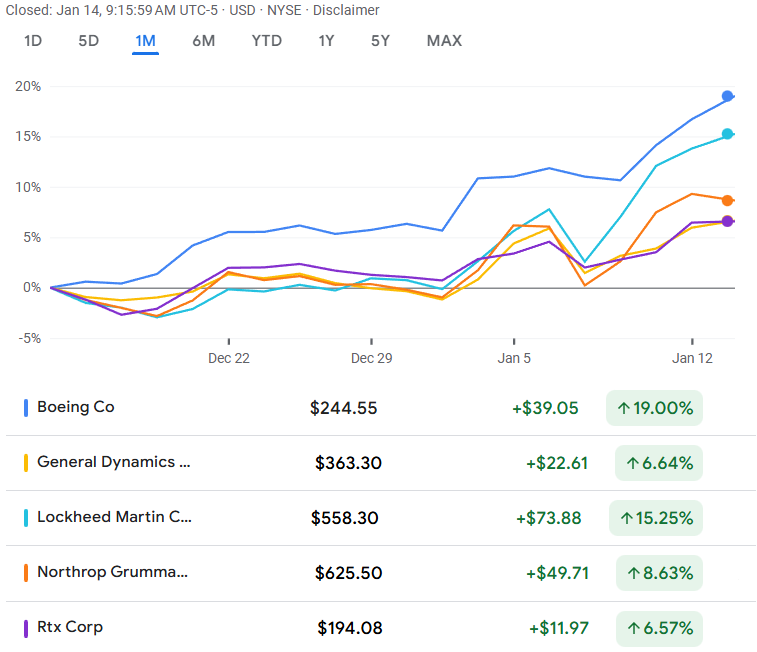This screenshot has width=757, height=652.
Task: Click the +$39.05 change value
Action: 545,408
